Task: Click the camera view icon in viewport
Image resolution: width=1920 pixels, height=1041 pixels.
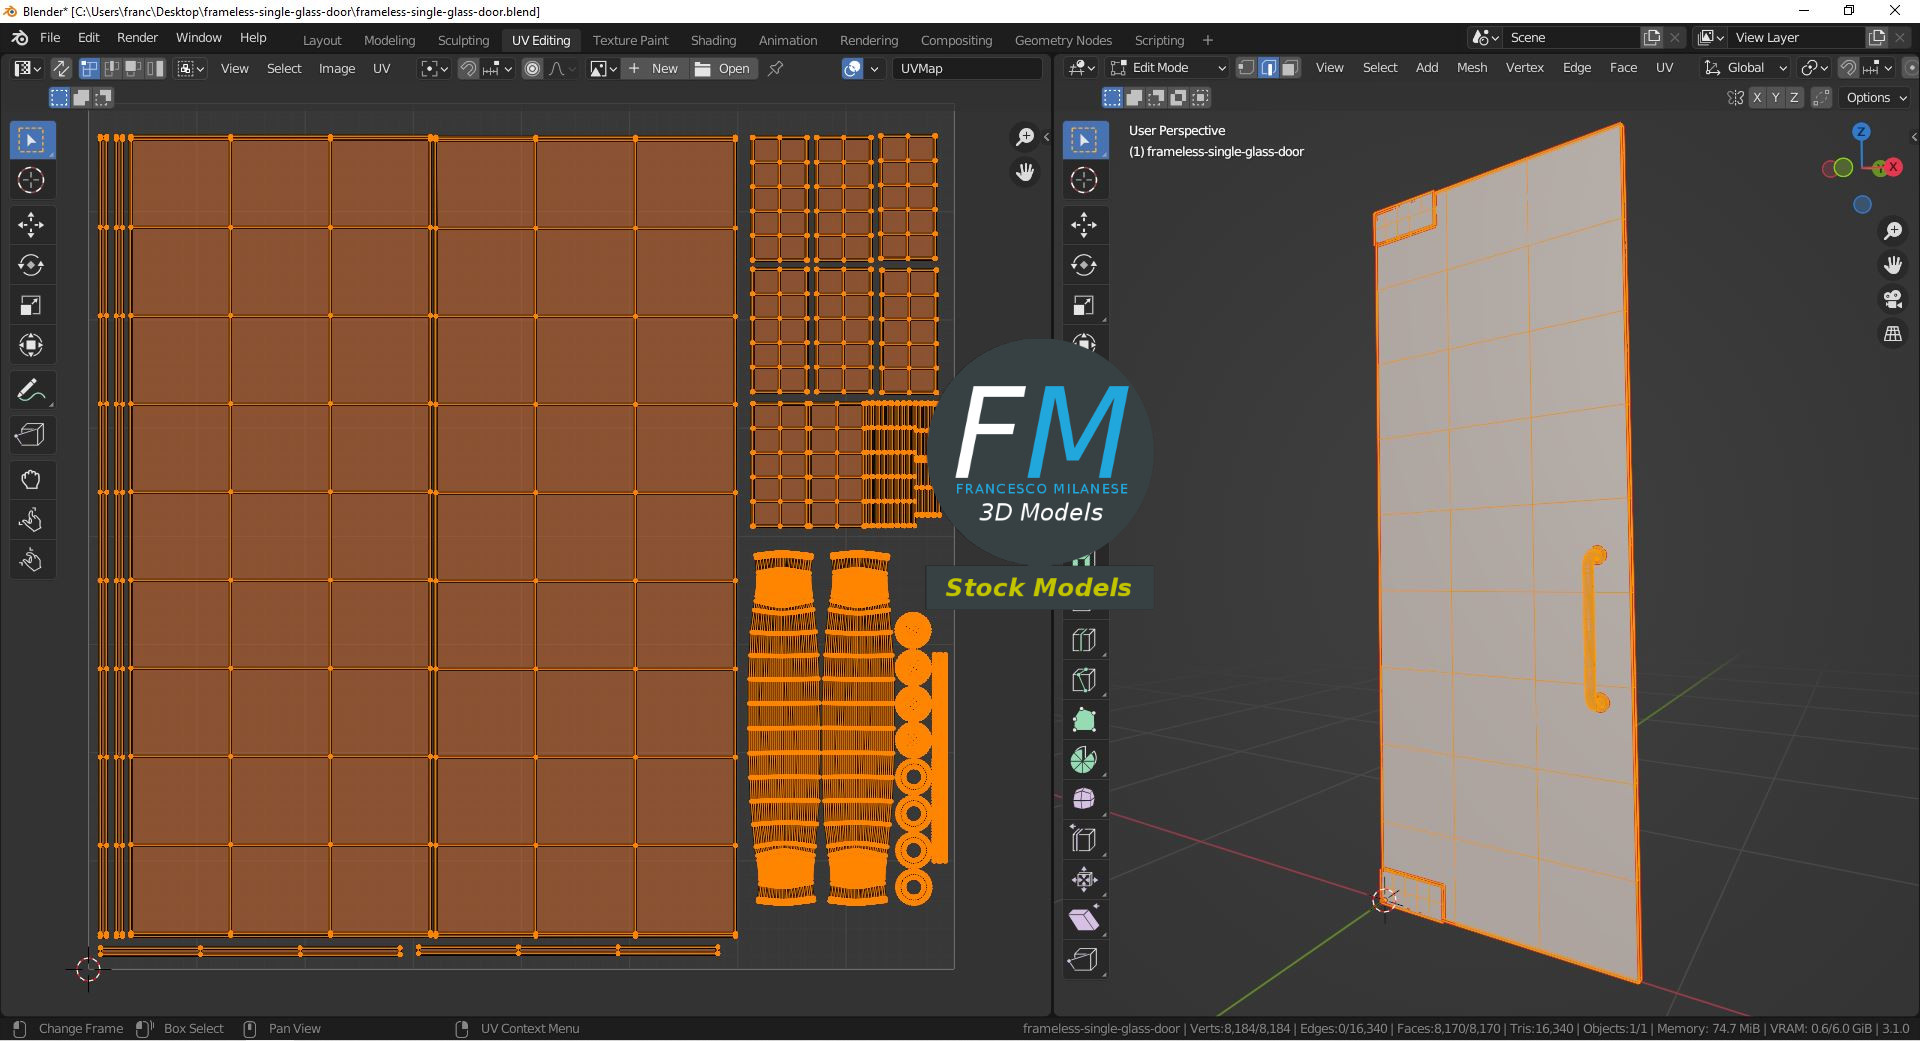Action: tap(1892, 299)
